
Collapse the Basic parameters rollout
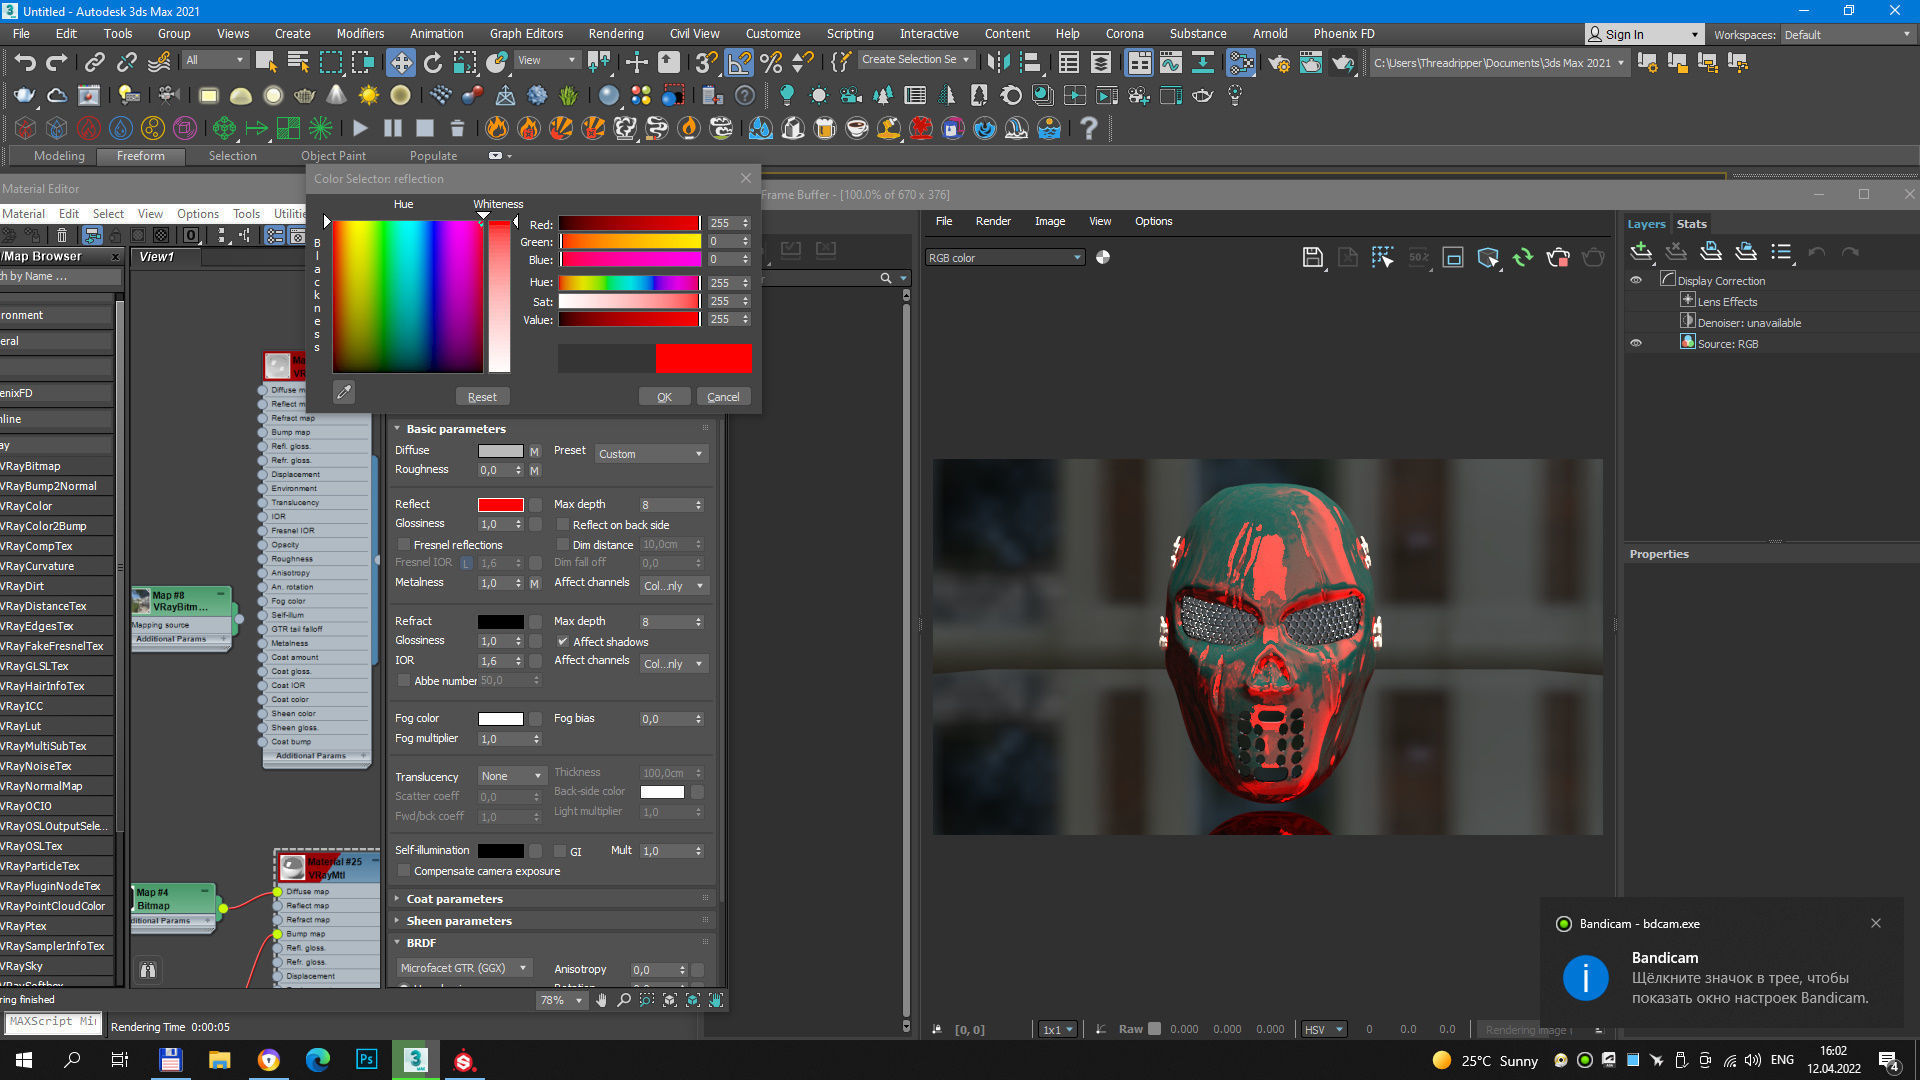[x=455, y=429]
